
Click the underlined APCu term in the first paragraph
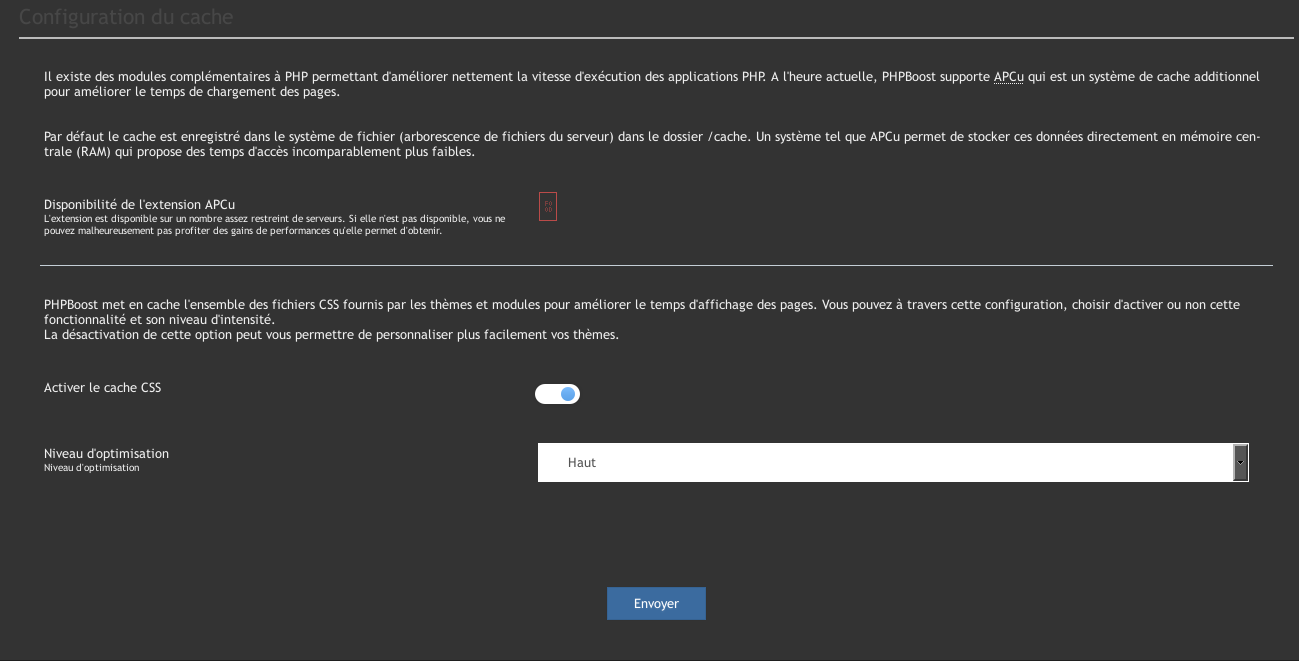pyautogui.click(x=1008, y=77)
